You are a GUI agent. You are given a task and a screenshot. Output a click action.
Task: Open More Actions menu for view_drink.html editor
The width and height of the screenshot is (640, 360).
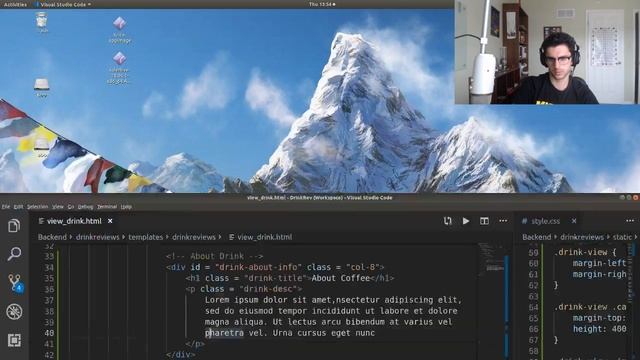503,221
